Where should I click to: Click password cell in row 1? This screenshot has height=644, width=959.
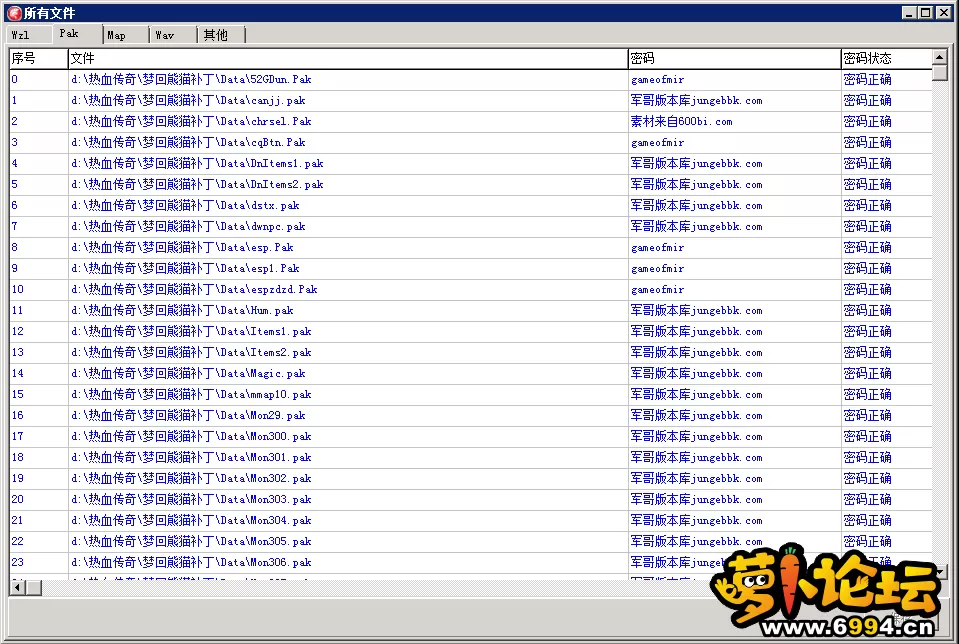[x=735, y=100]
